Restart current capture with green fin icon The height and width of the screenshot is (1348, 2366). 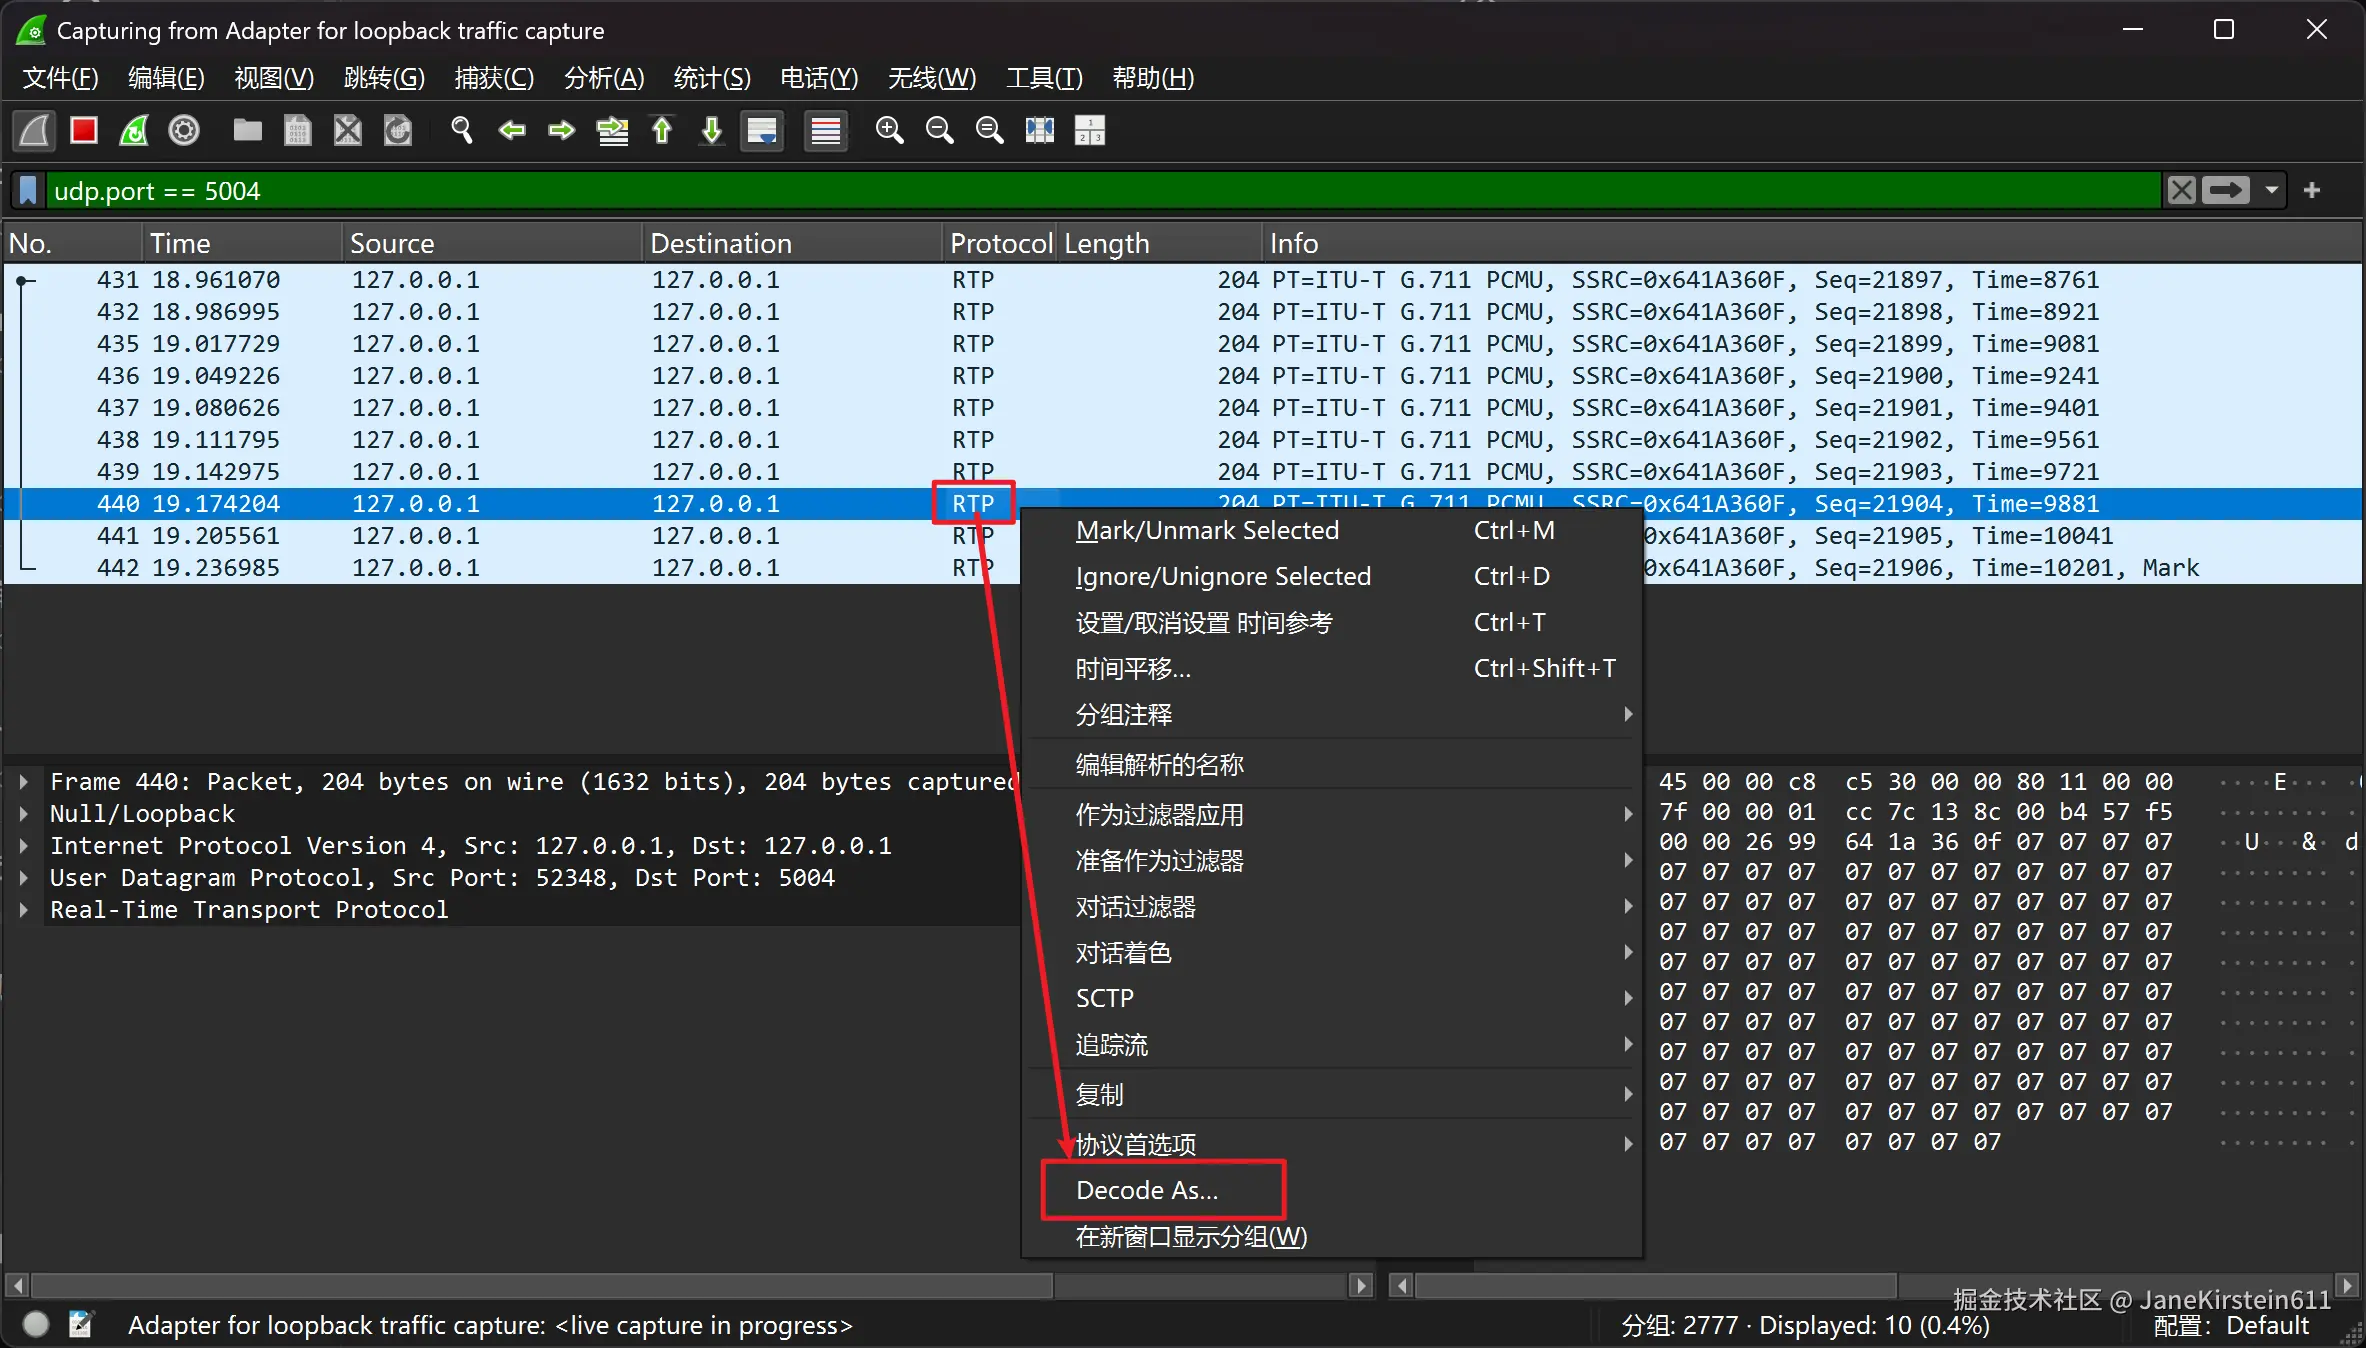134,130
